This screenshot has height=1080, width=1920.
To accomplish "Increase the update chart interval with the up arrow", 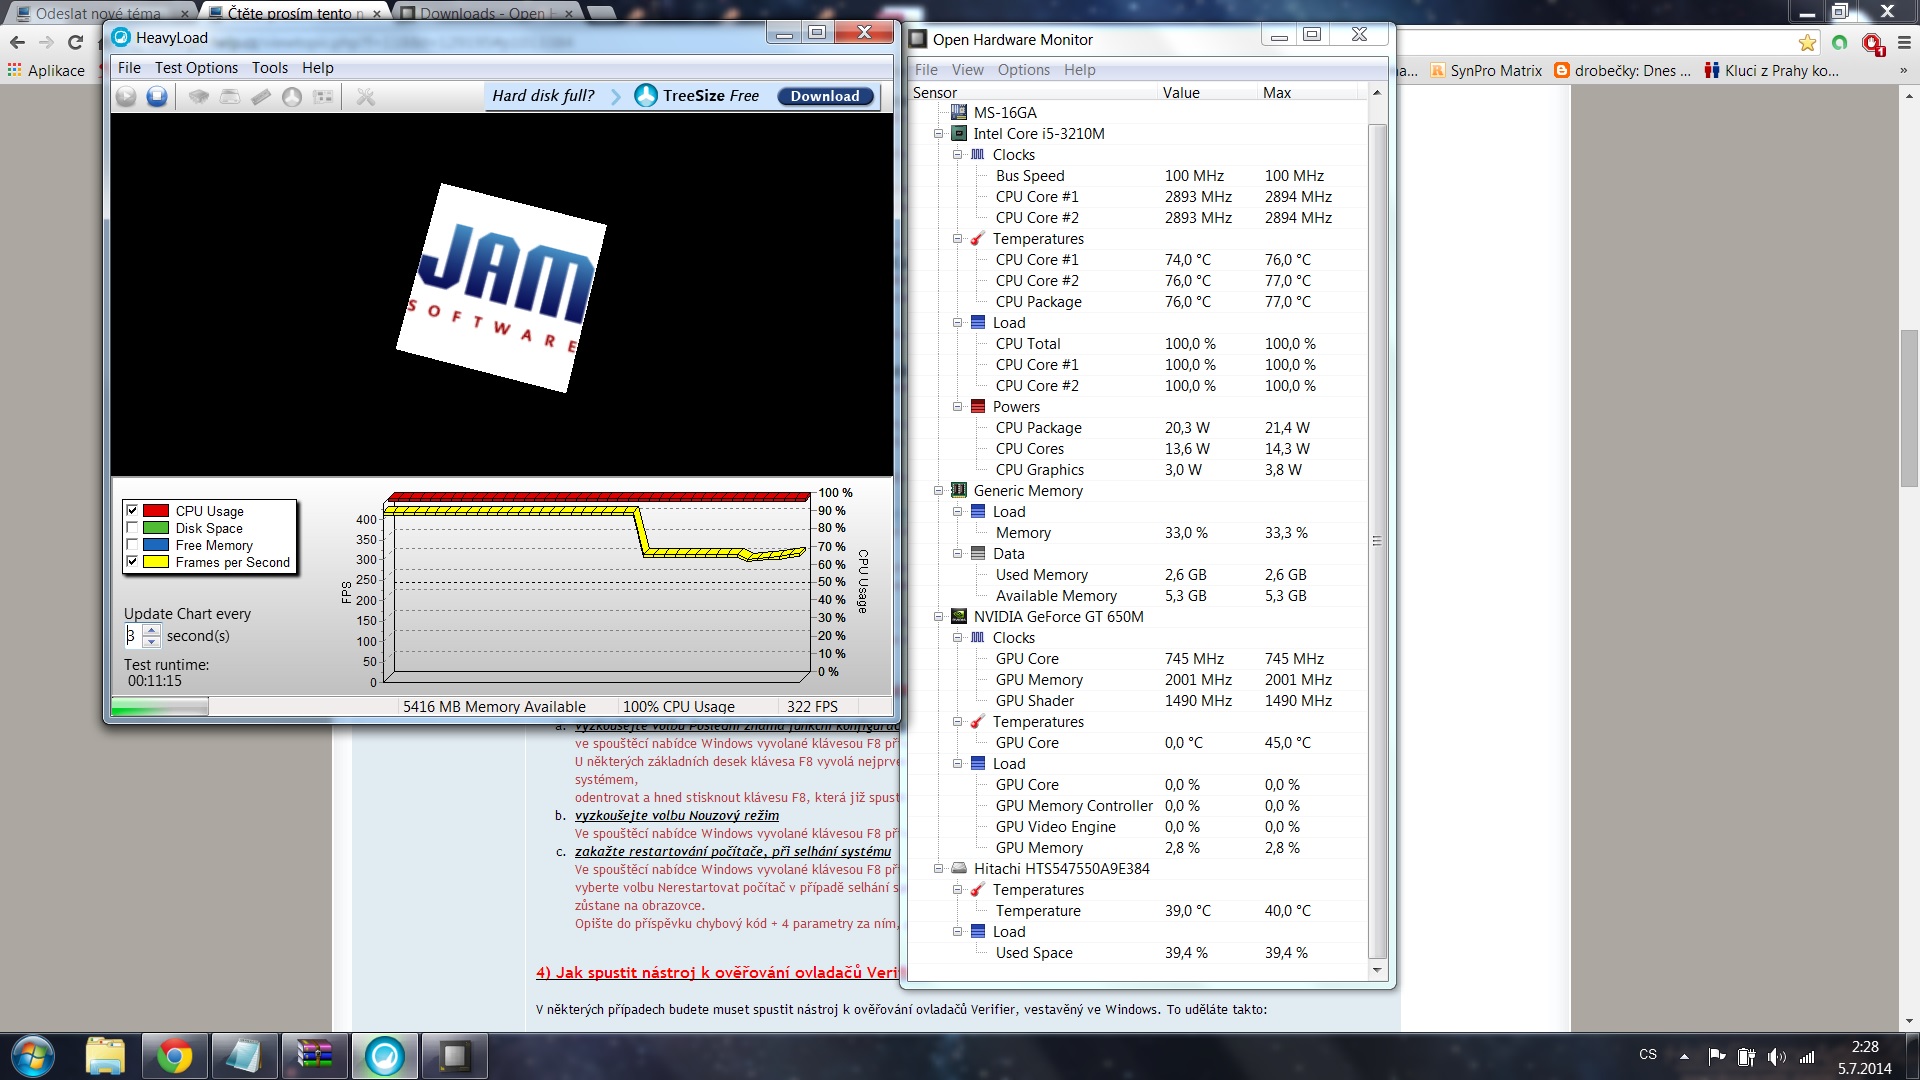I will click(152, 629).
